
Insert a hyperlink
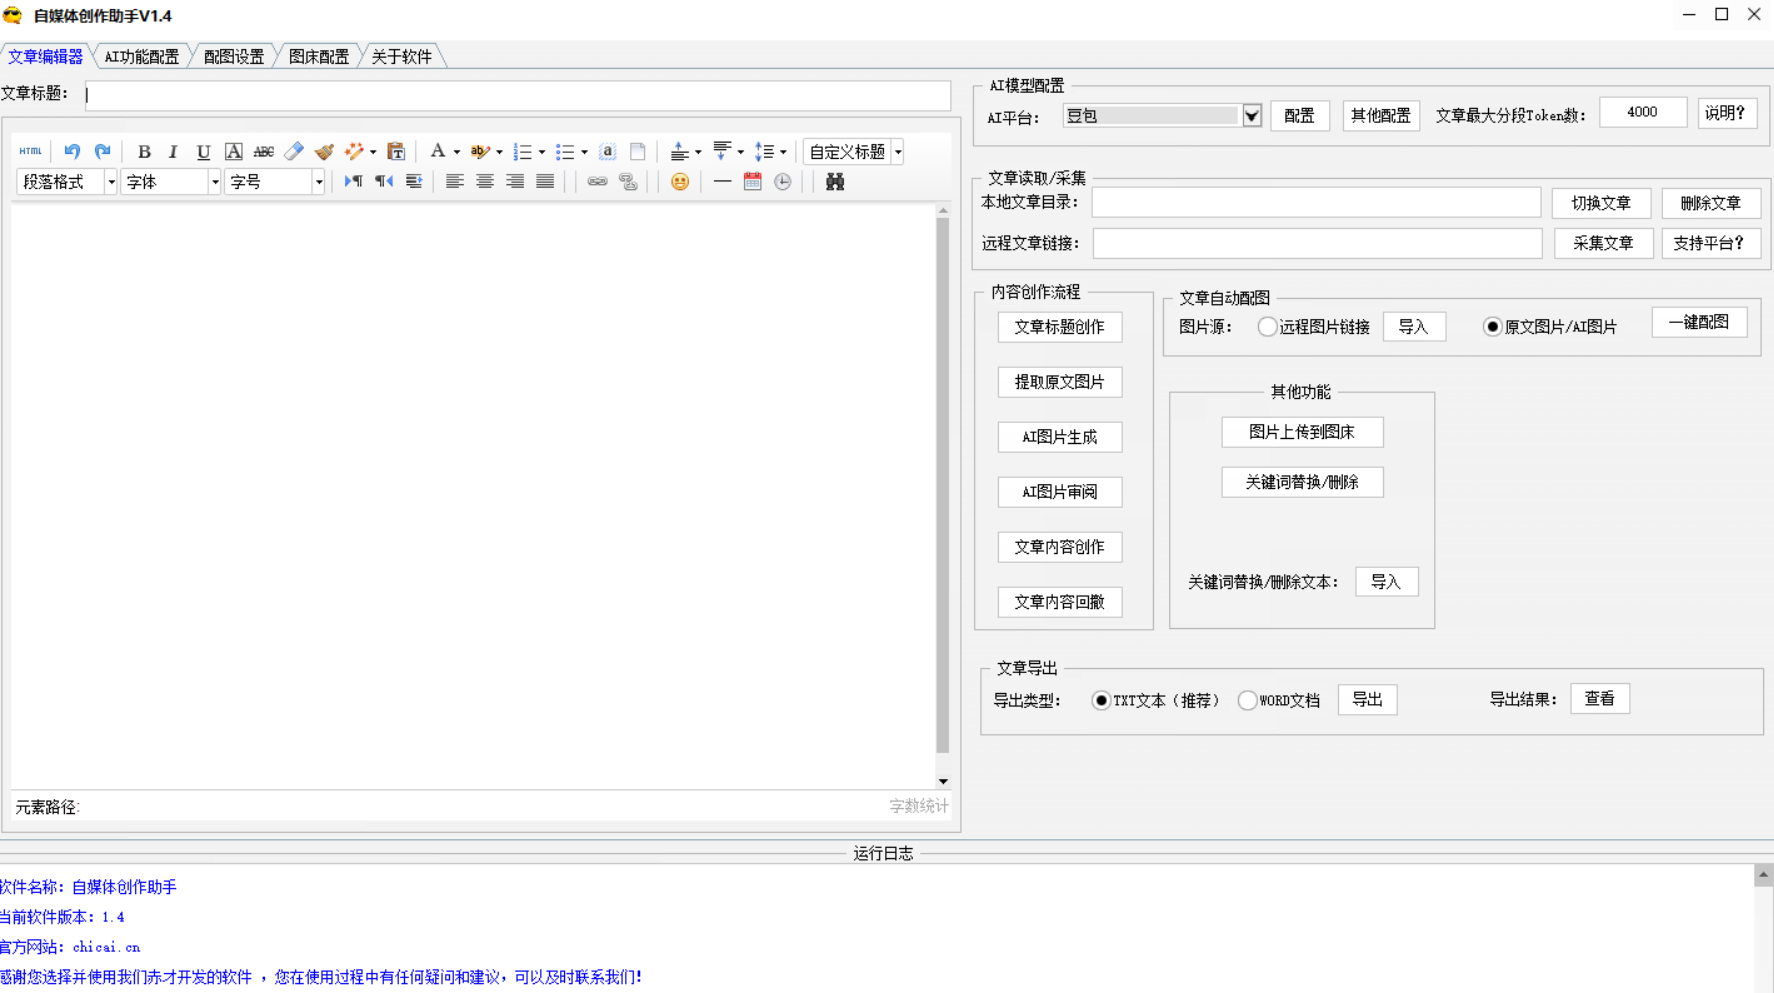coord(597,181)
